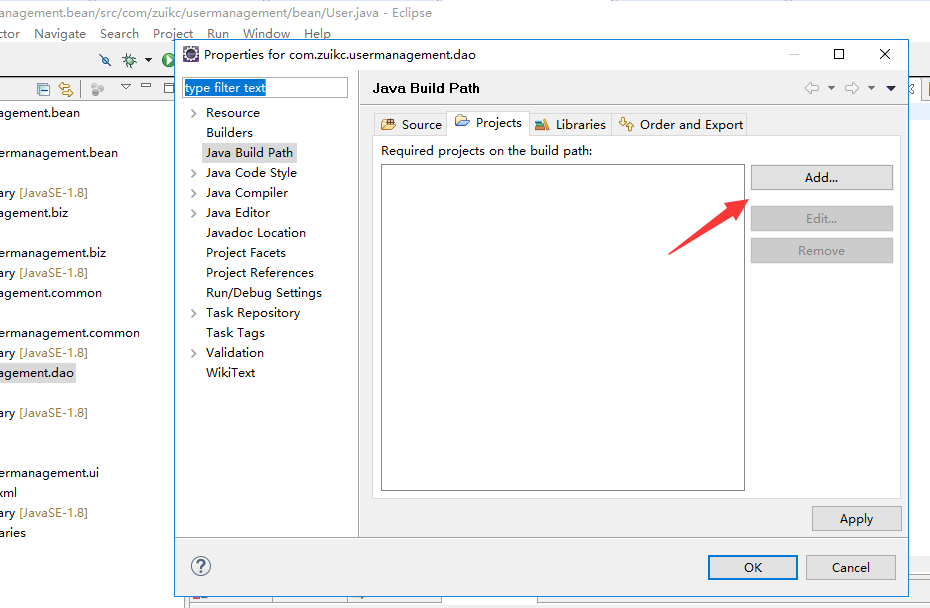Open the forward history dropdown arrow

pyautogui.click(x=871, y=88)
